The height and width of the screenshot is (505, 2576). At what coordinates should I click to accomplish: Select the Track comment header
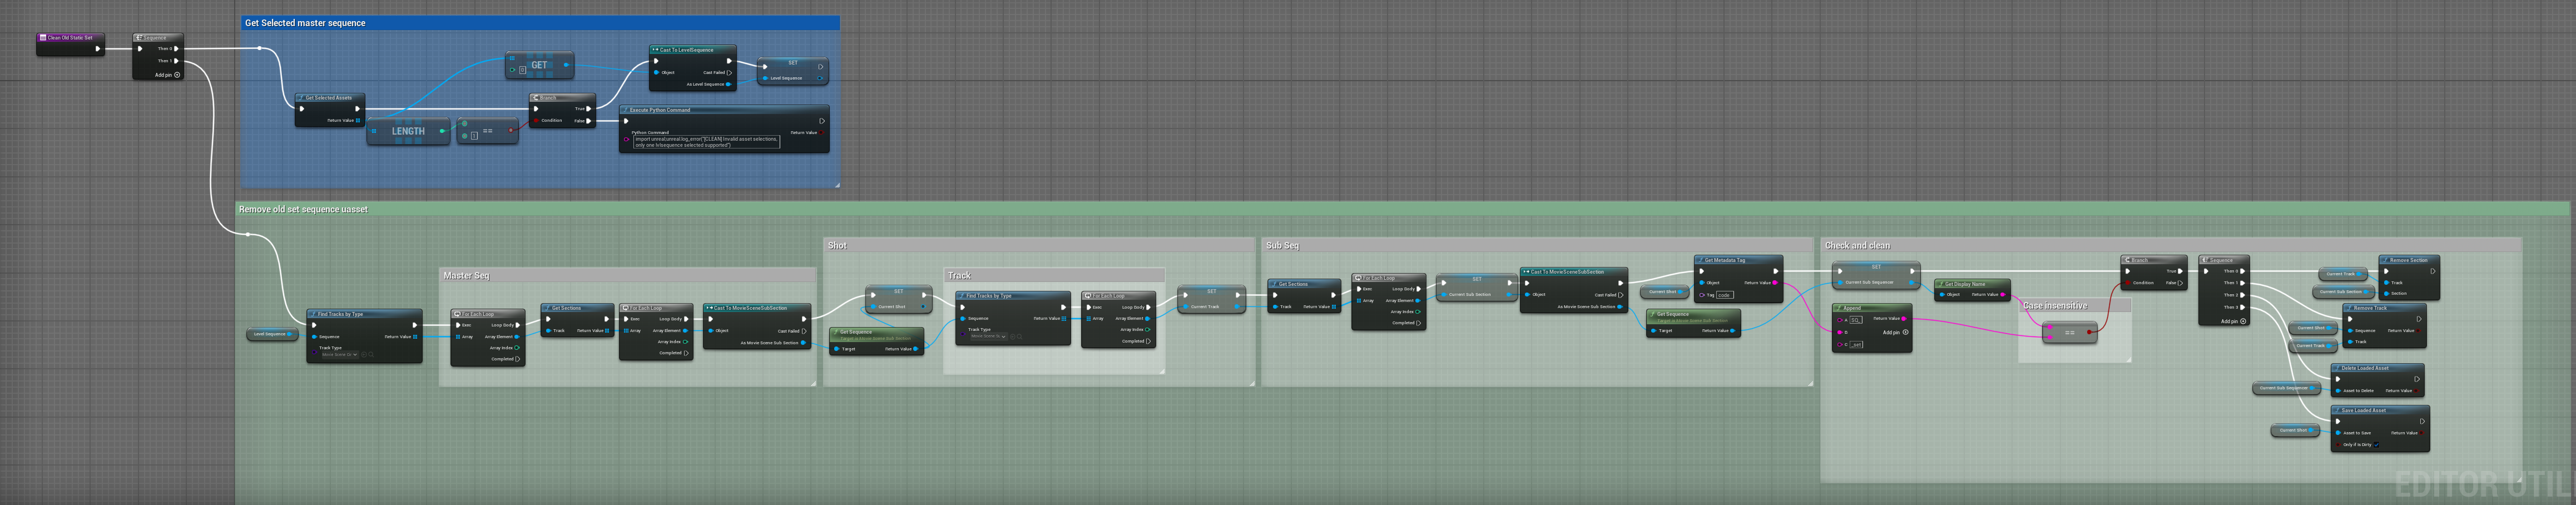coord(1054,276)
